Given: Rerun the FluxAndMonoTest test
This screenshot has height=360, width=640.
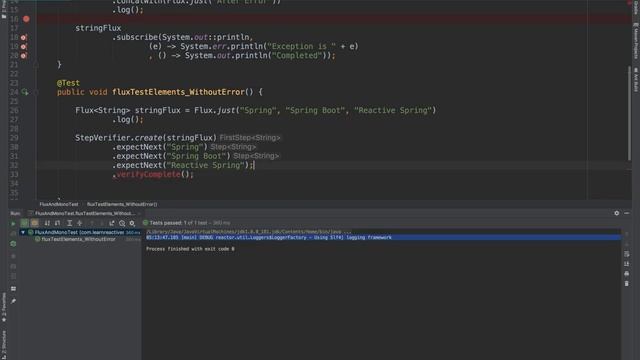Looking at the screenshot, I should tap(13, 223).
